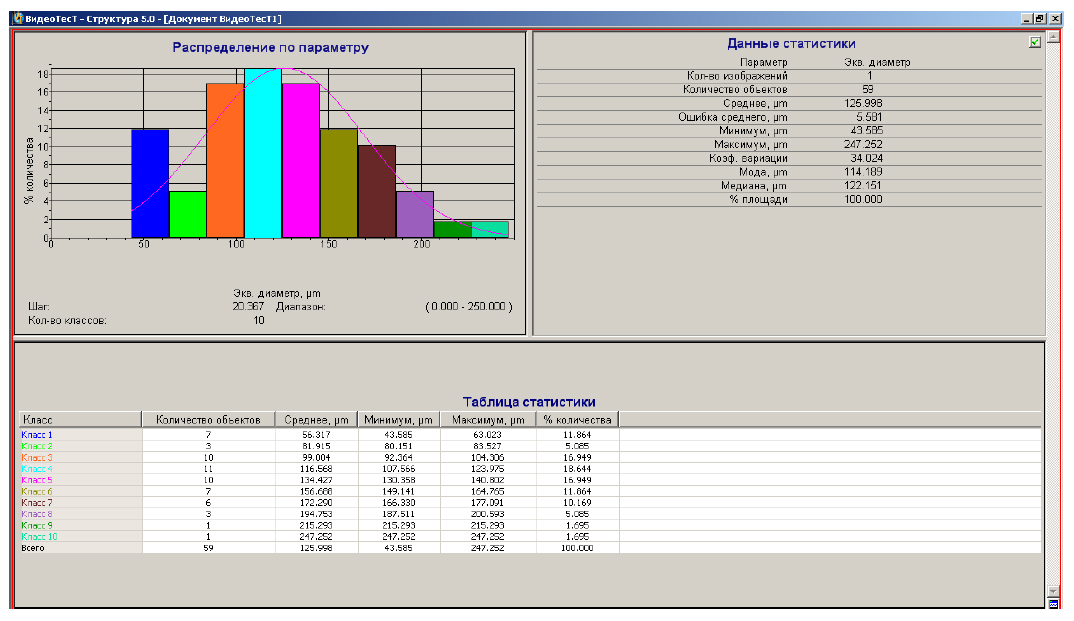Screen dimensions: 1074x621
Task: Click the Среднее, µm column header
Action: (x=316, y=420)
